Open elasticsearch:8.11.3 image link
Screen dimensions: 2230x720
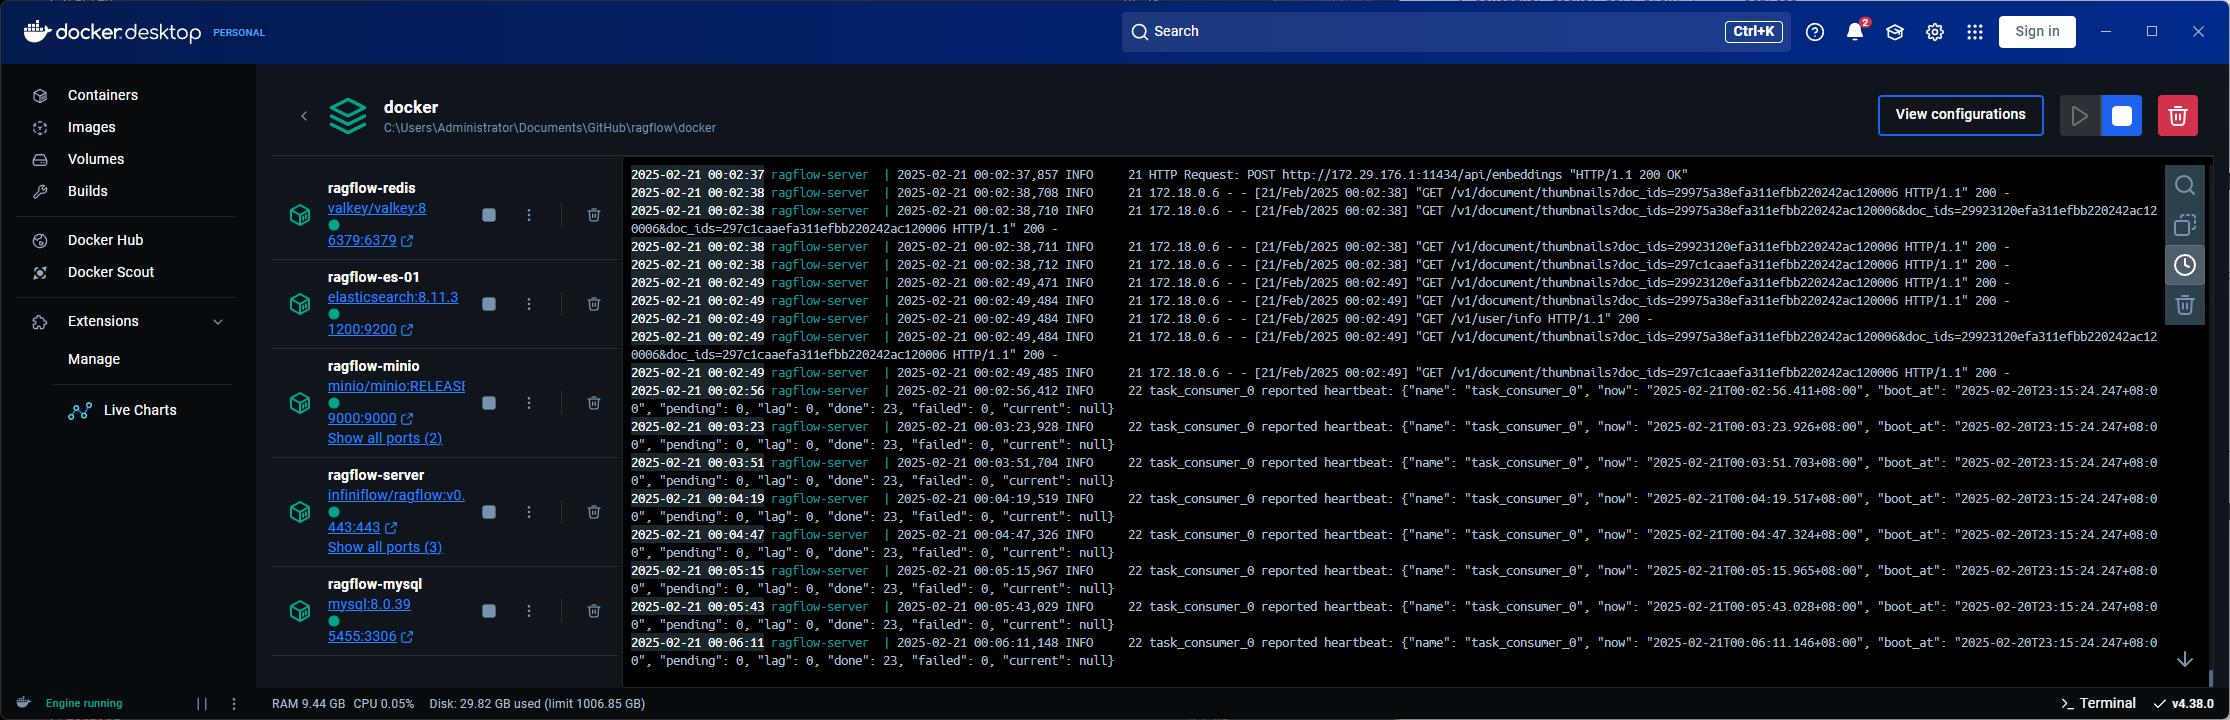(x=393, y=297)
